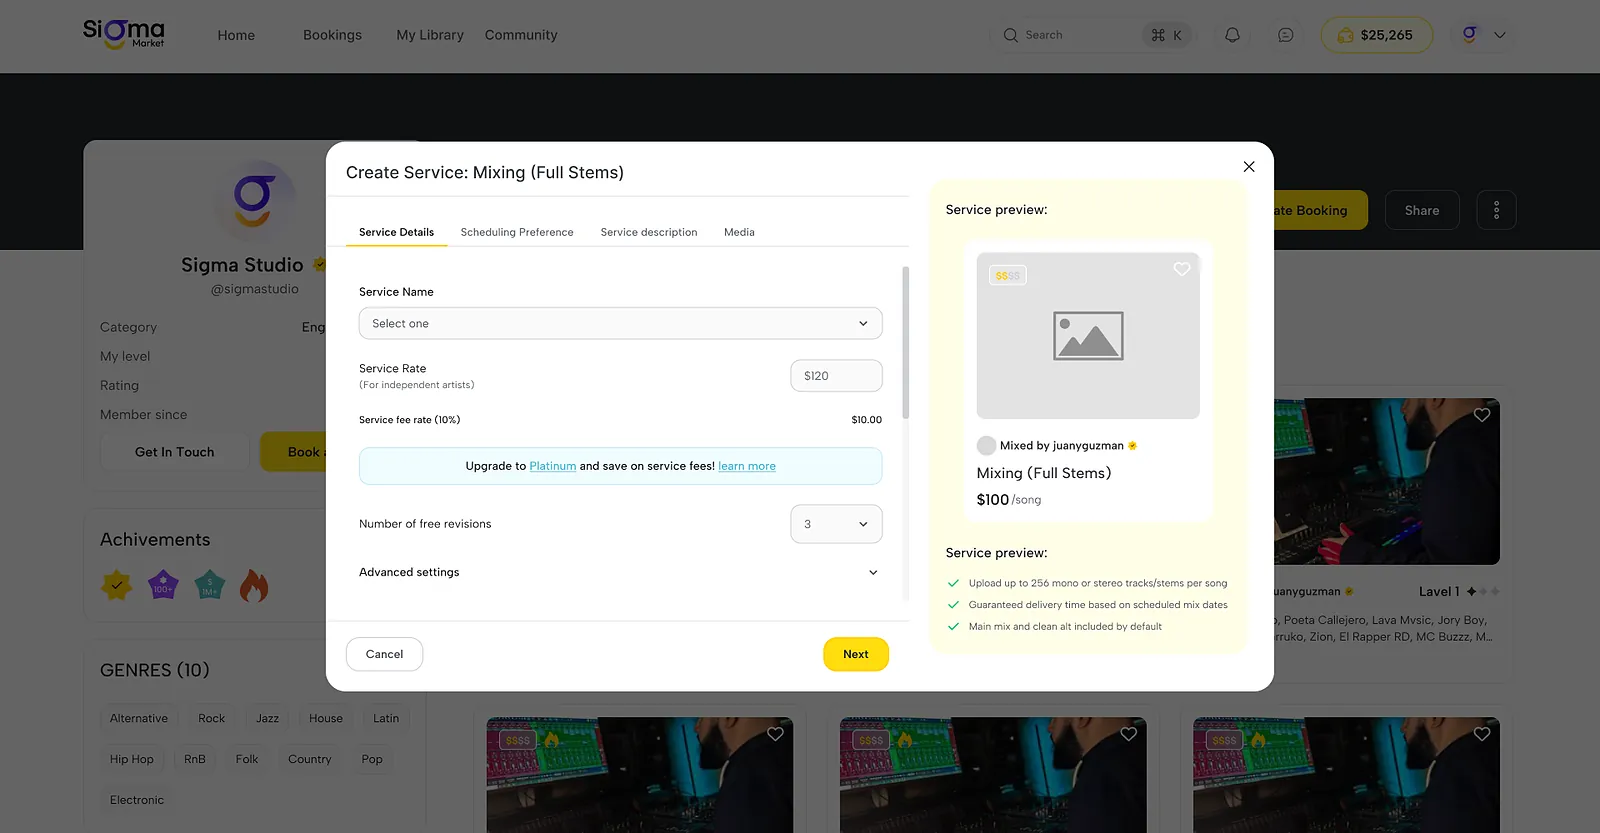Click the wallet balance $25,265
The image size is (1600, 833).
[1376, 35]
